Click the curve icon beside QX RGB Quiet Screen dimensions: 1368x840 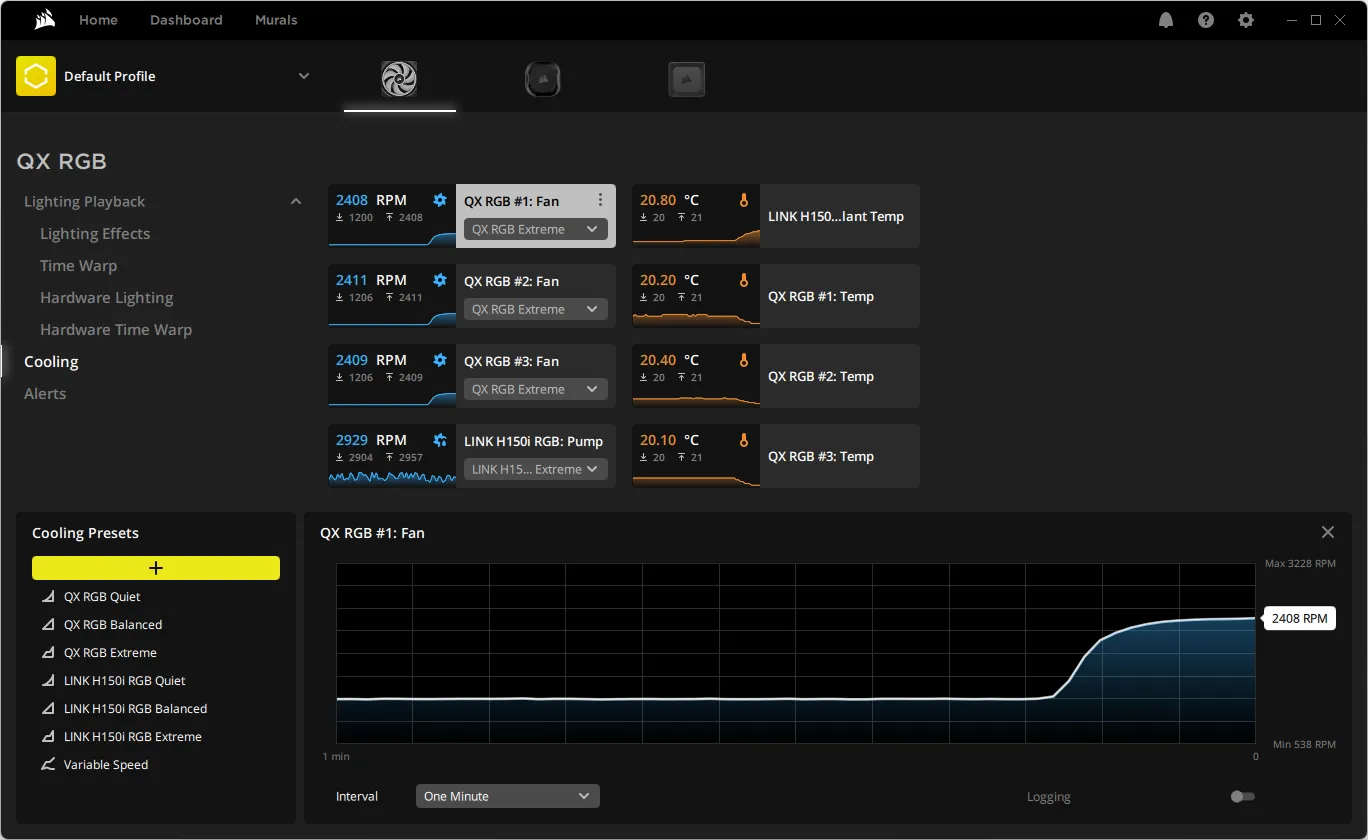48,597
